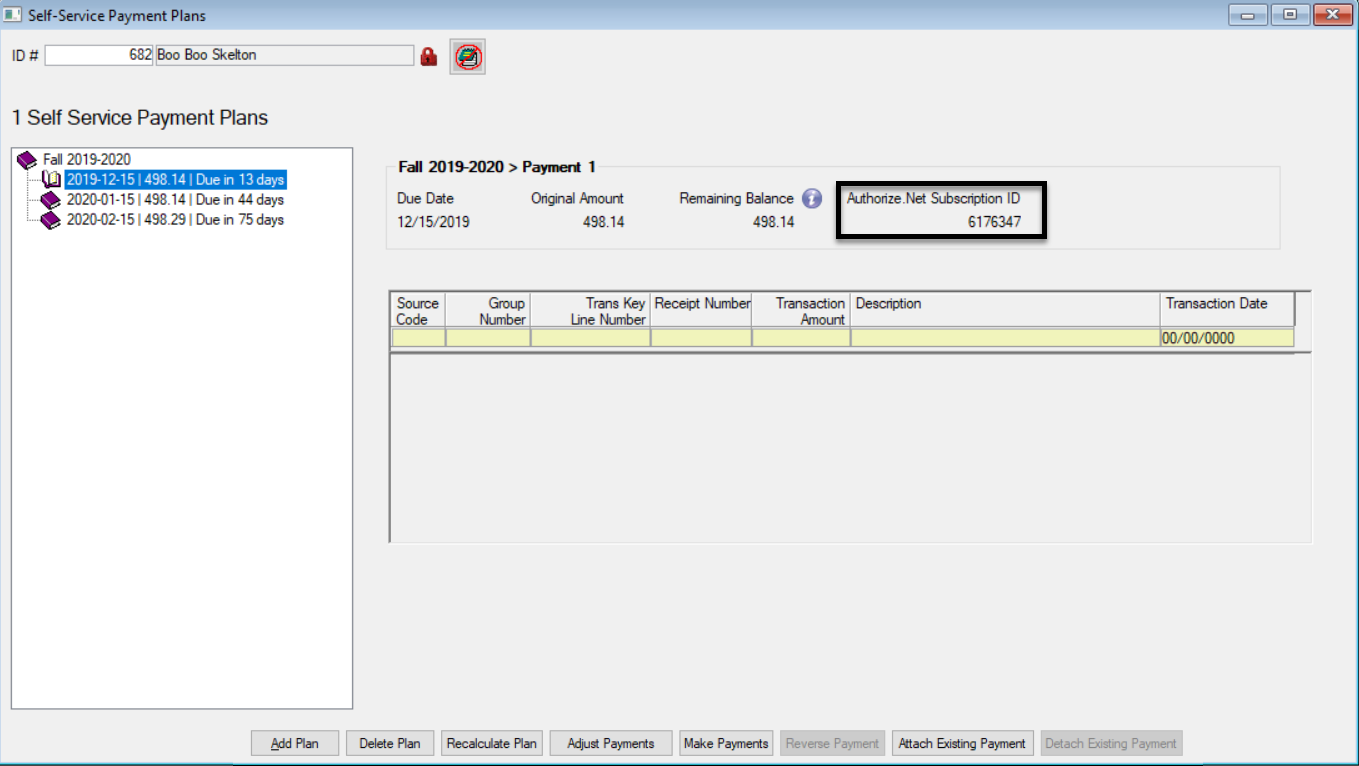Click the blue info icon by Remaining Balance
1359x766 pixels.
812,198
